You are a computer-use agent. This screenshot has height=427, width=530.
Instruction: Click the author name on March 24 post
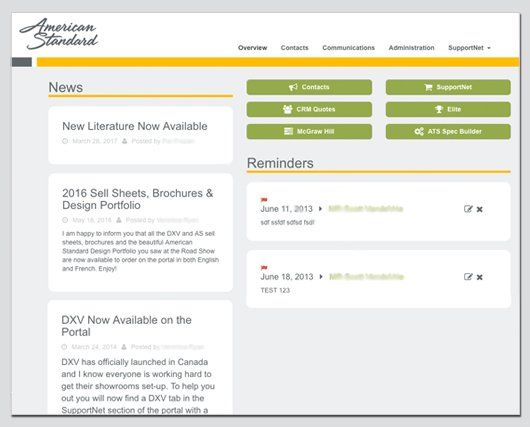click(183, 347)
